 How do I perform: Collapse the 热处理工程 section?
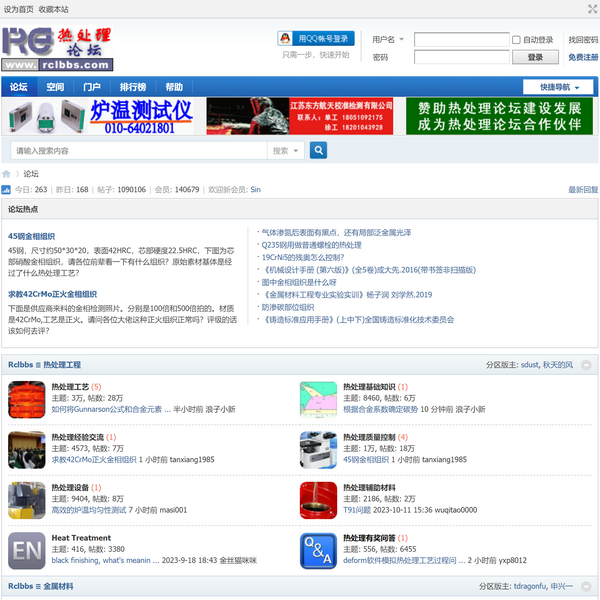587,365
